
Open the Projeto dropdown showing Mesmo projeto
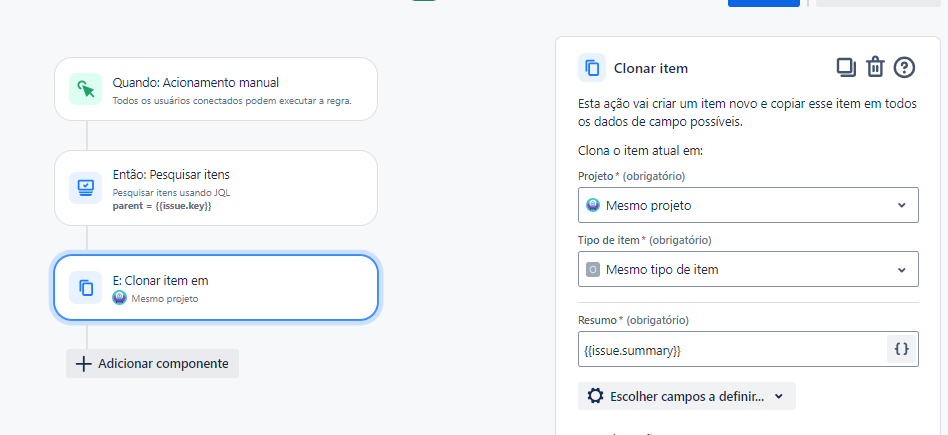[748, 206]
